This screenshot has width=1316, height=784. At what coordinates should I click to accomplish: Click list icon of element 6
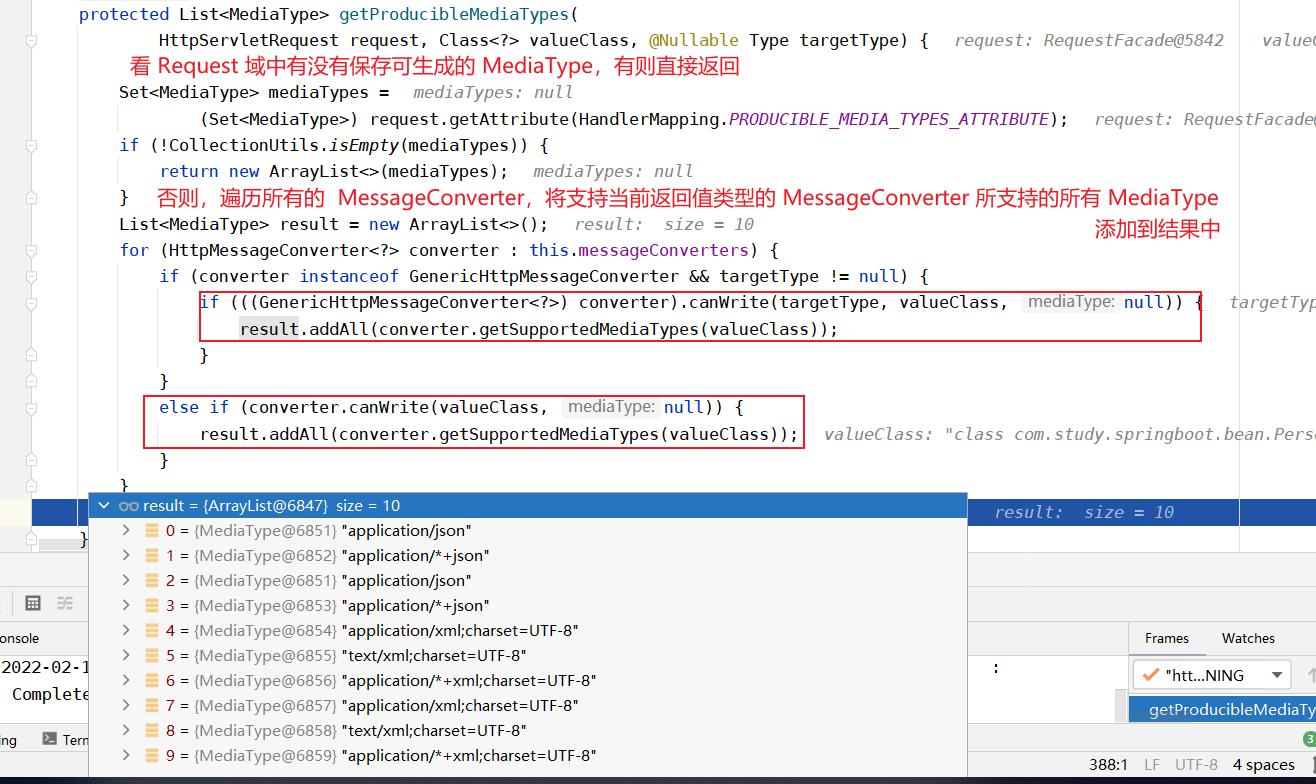tap(152, 681)
